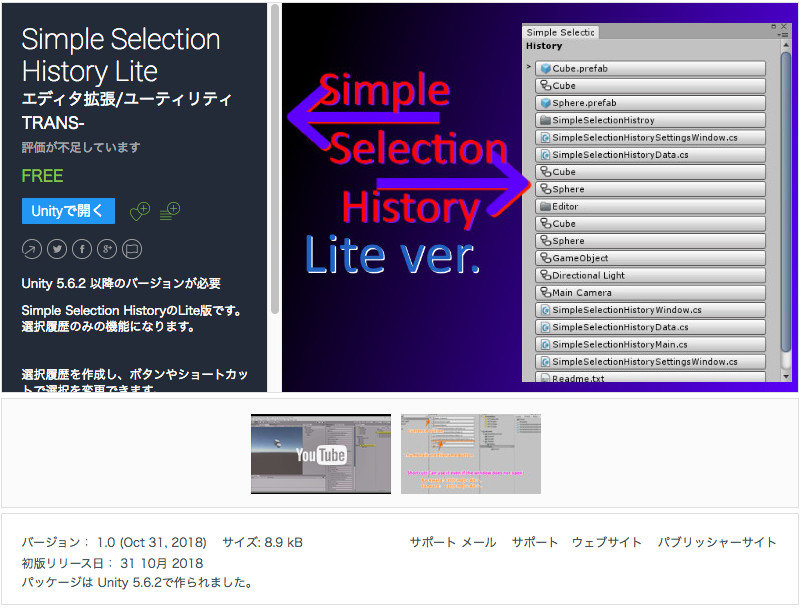The image size is (803, 609).
Task: Select Sphere.prefab in the History list
Action: pyautogui.click(x=650, y=103)
